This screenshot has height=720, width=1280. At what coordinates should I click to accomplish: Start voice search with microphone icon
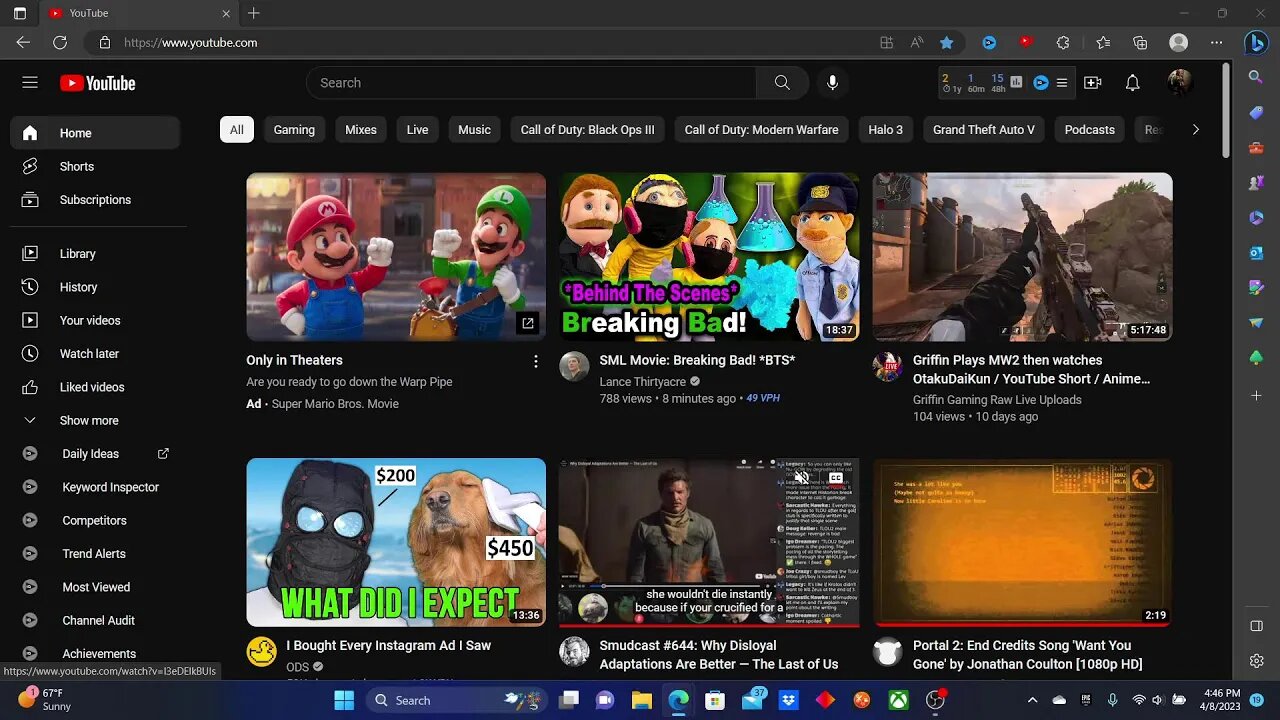(x=832, y=83)
